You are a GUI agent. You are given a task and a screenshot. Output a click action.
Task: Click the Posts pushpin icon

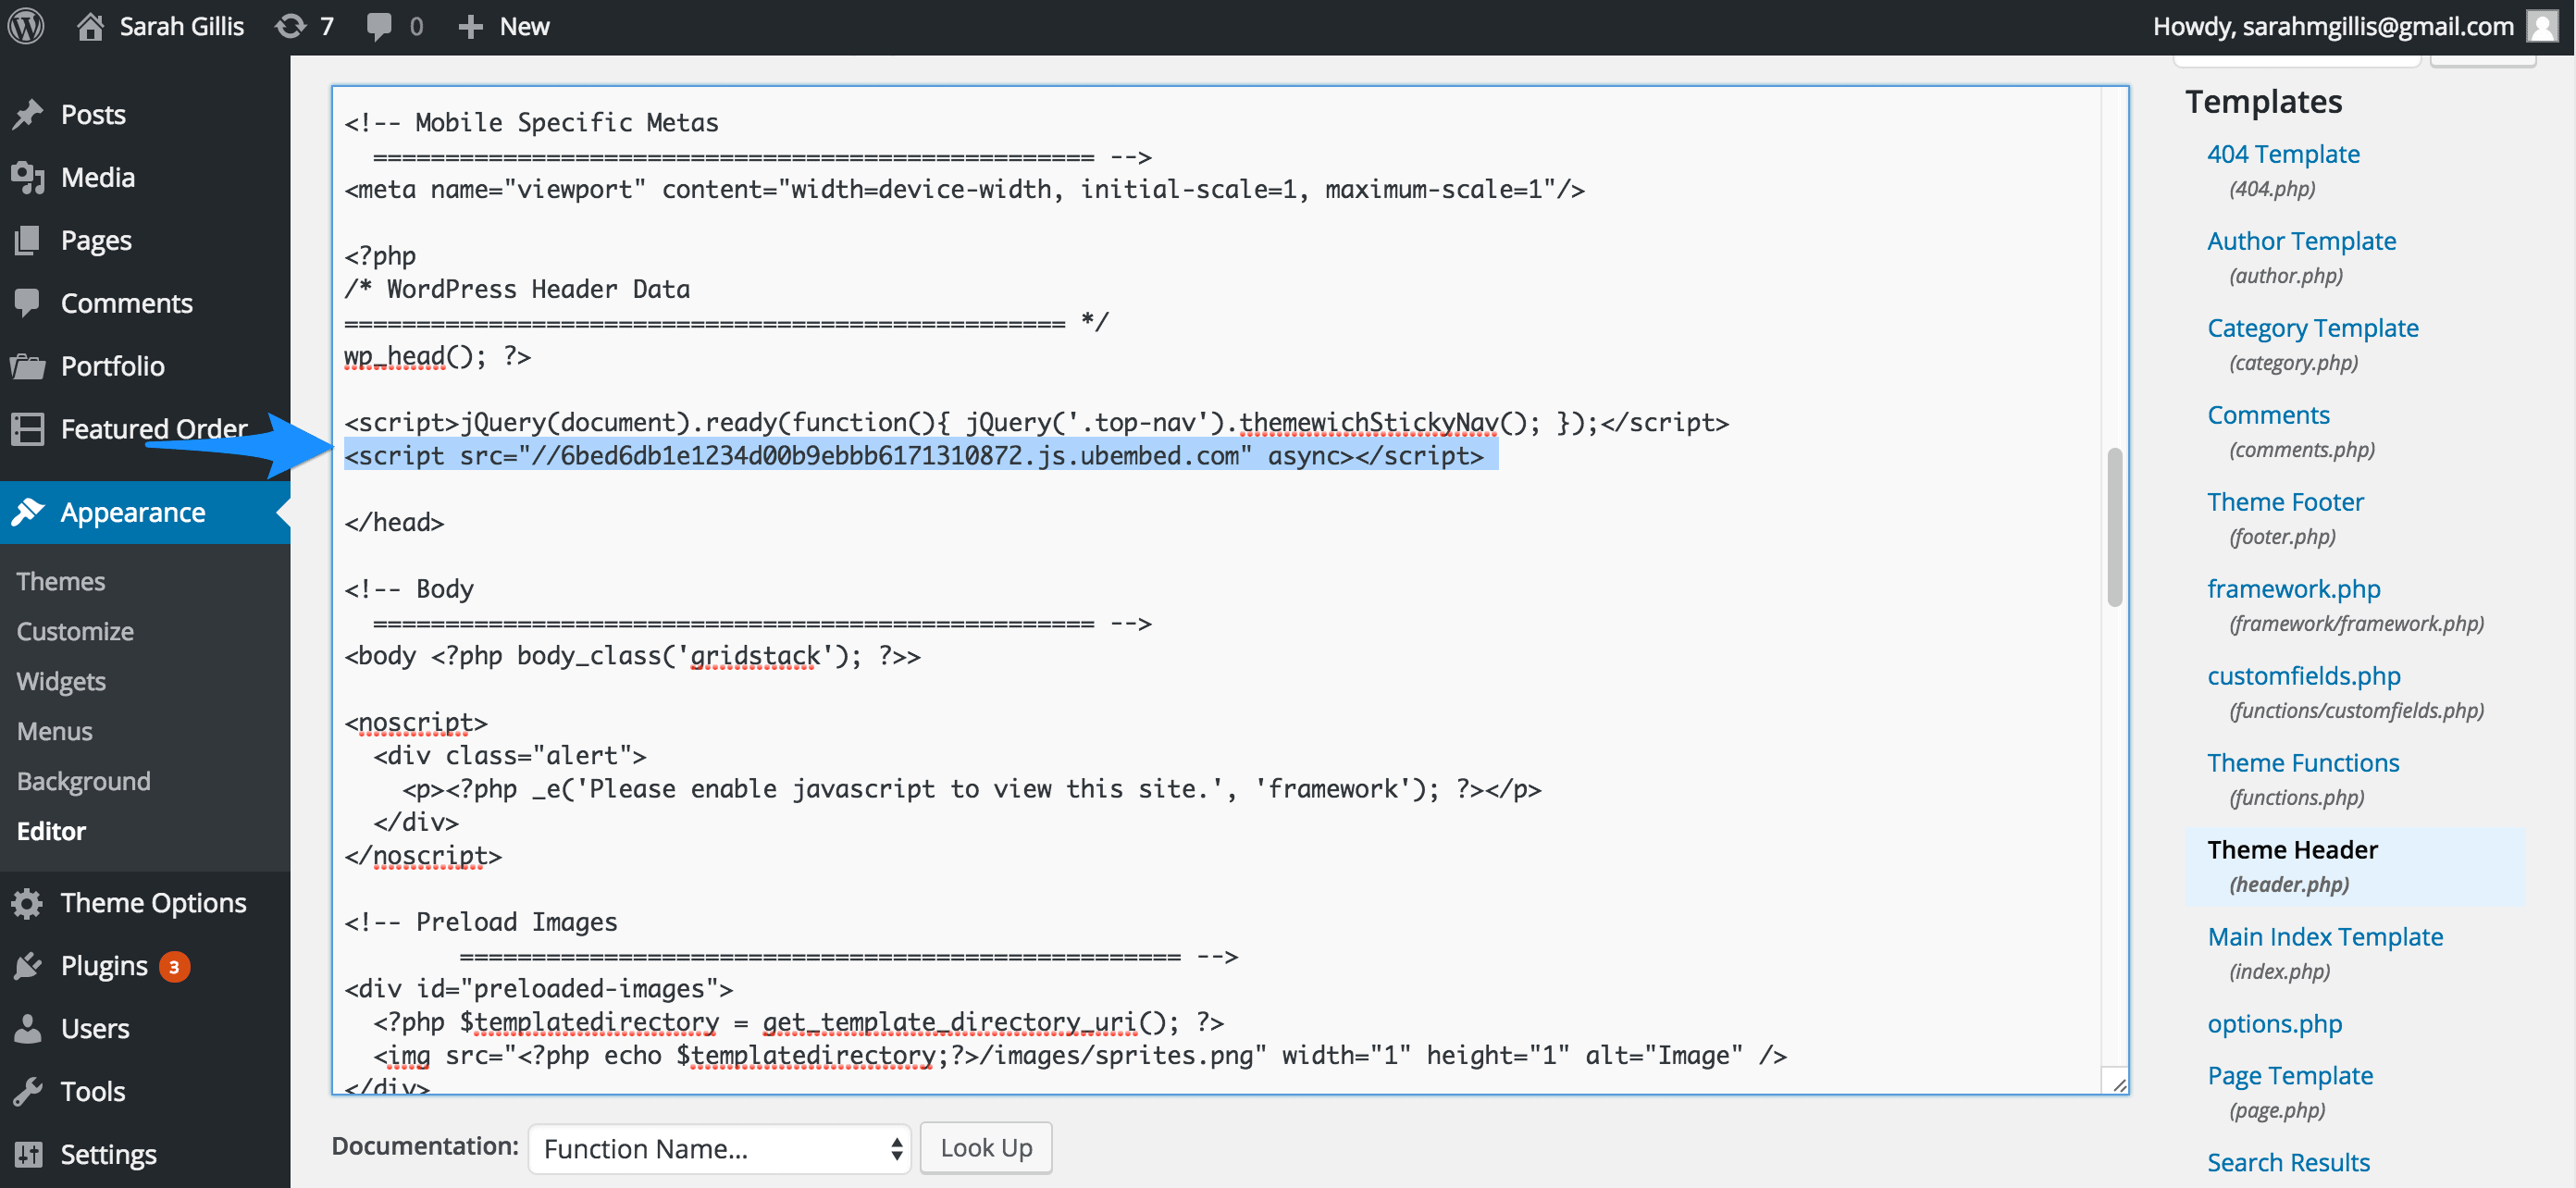28,114
